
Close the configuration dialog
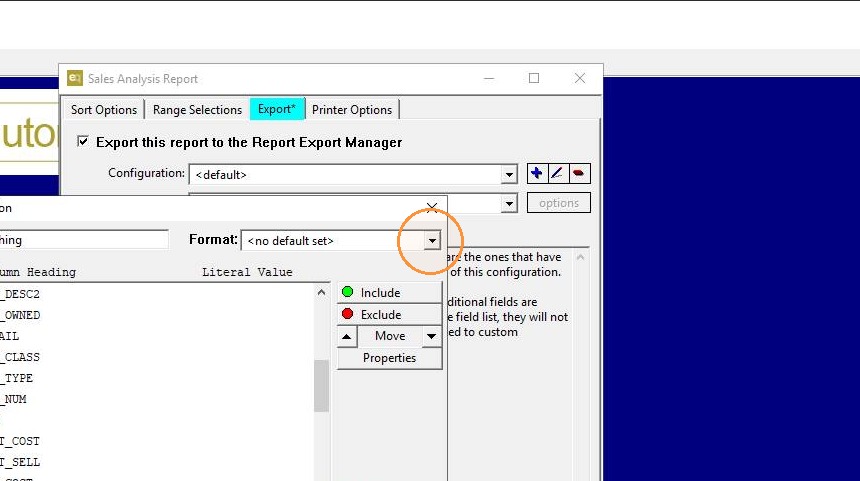tap(432, 207)
